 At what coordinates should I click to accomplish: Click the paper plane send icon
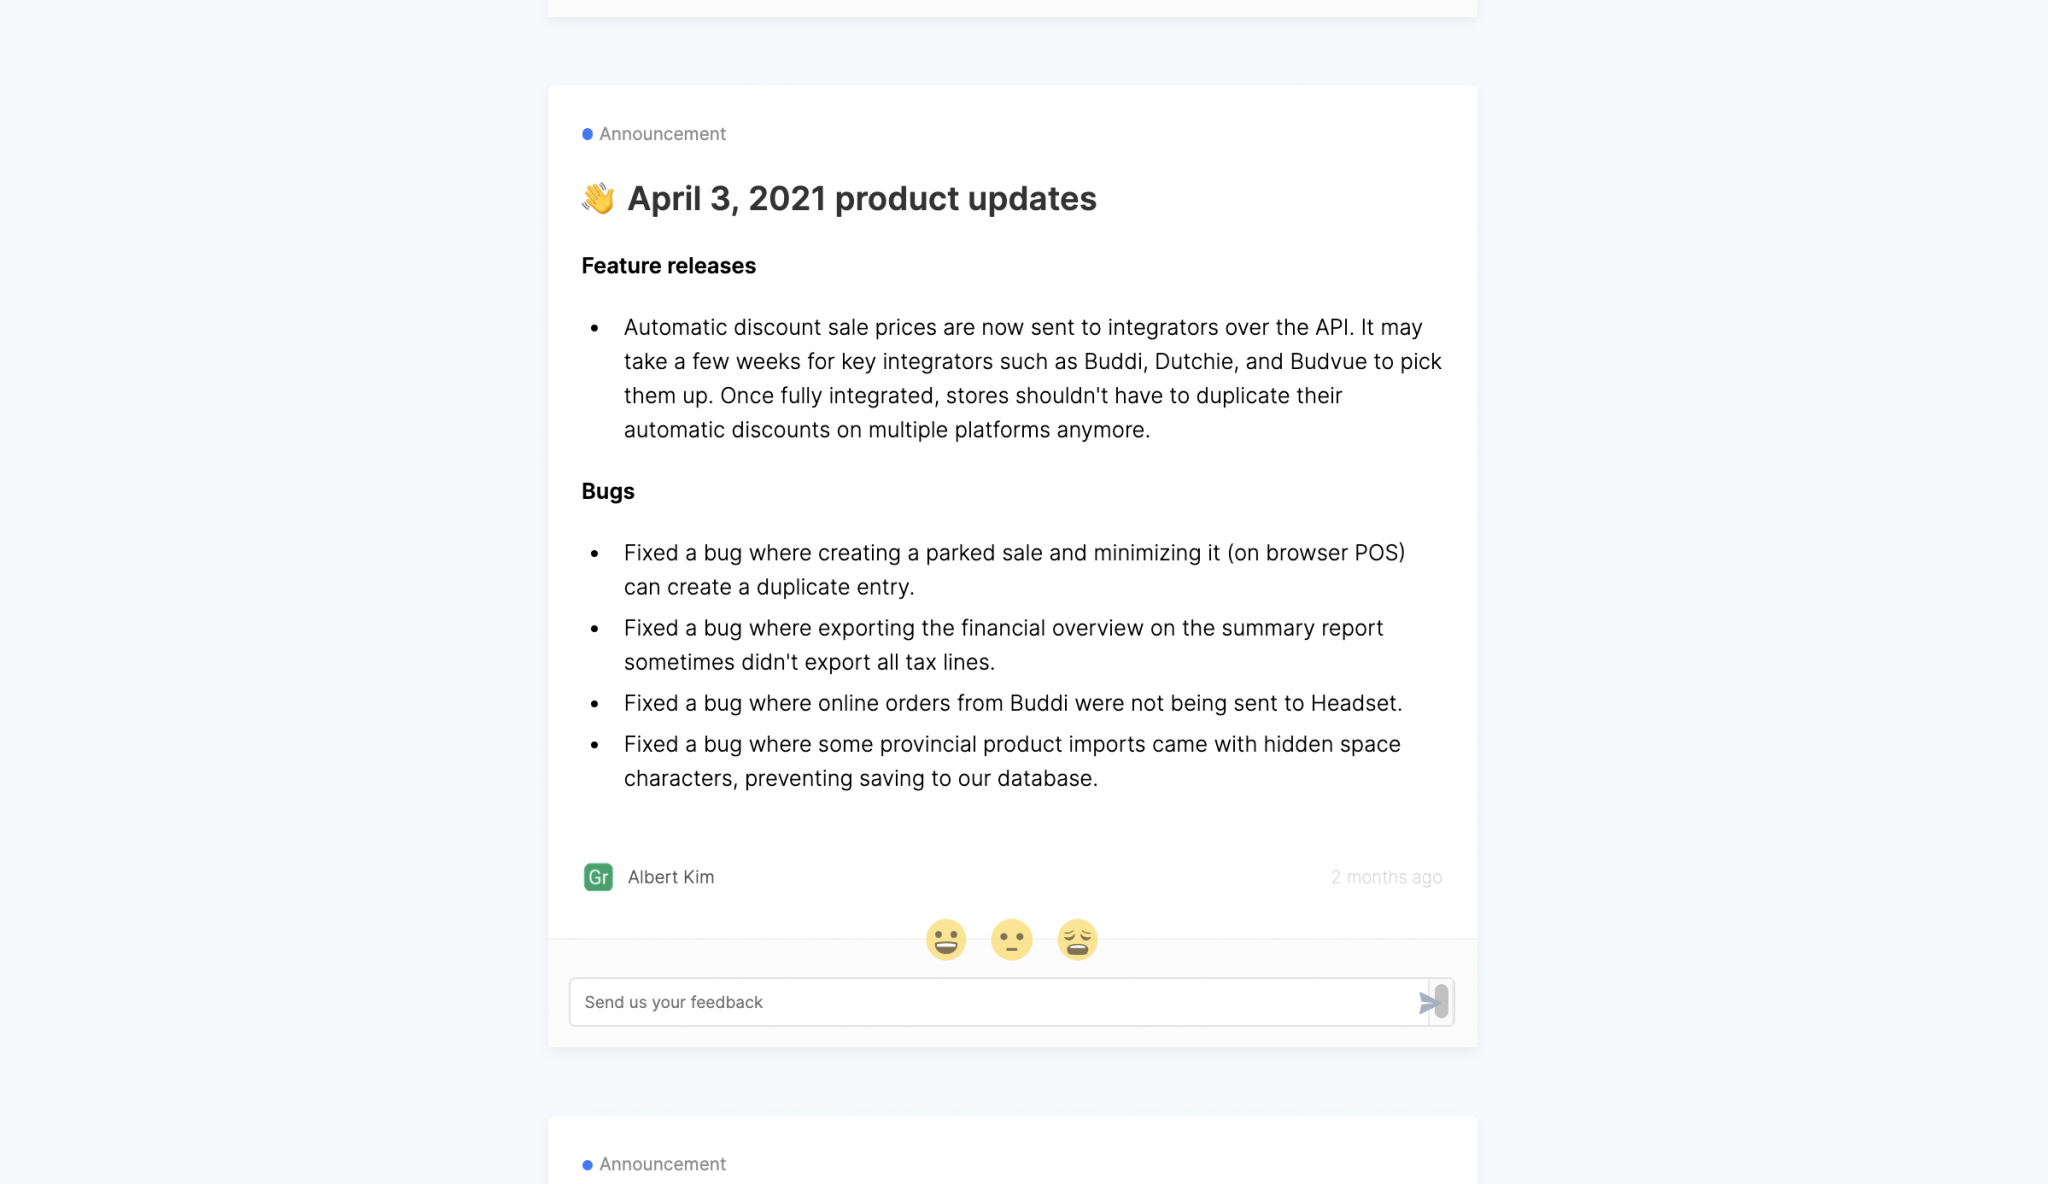[1430, 1001]
